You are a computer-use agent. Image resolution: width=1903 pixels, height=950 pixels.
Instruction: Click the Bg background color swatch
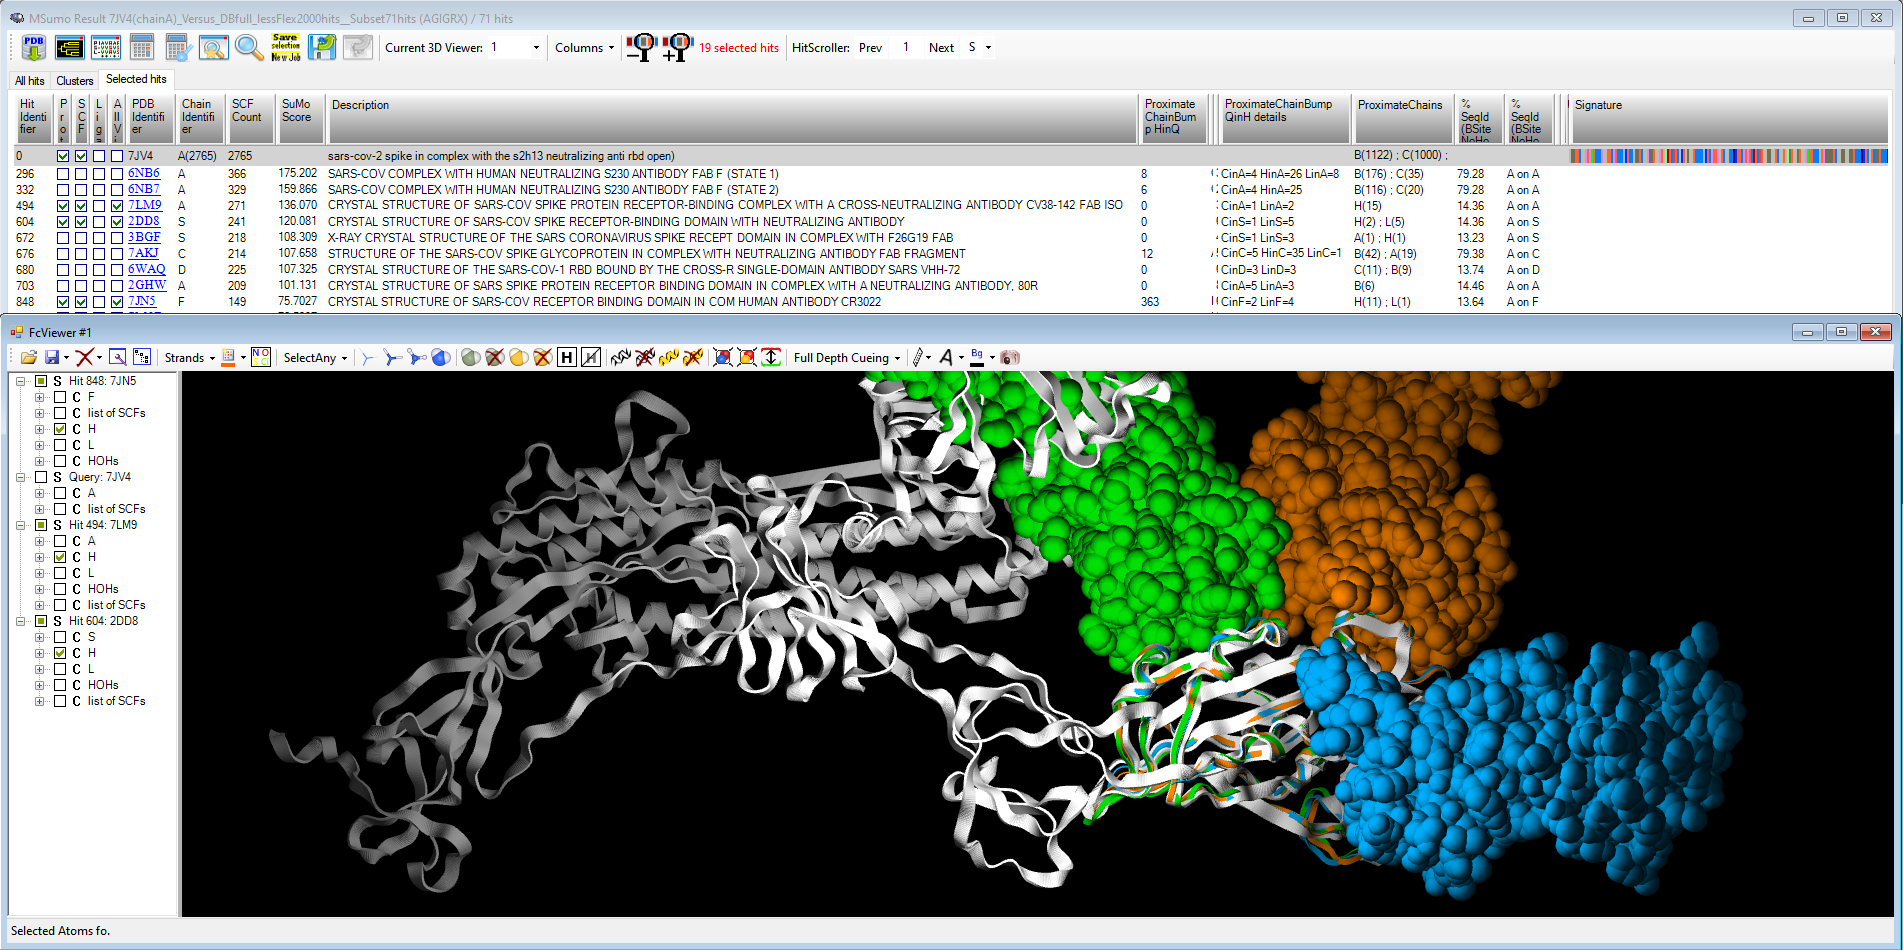coord(977,358)
